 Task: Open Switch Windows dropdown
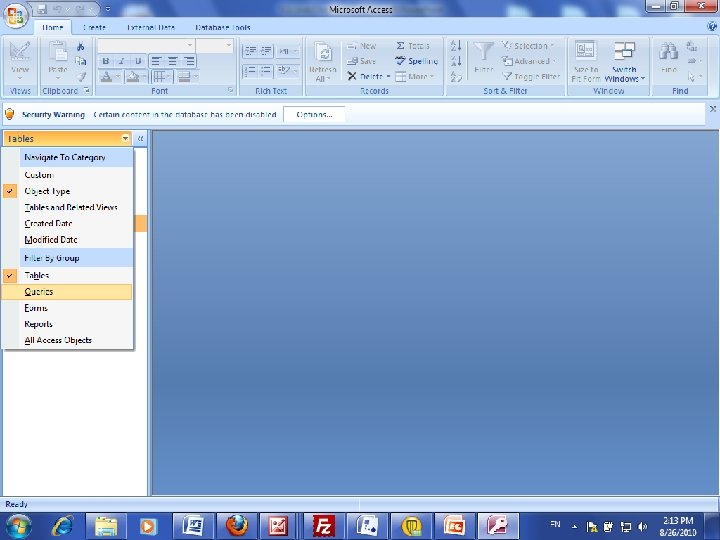(x=624, y=62)
